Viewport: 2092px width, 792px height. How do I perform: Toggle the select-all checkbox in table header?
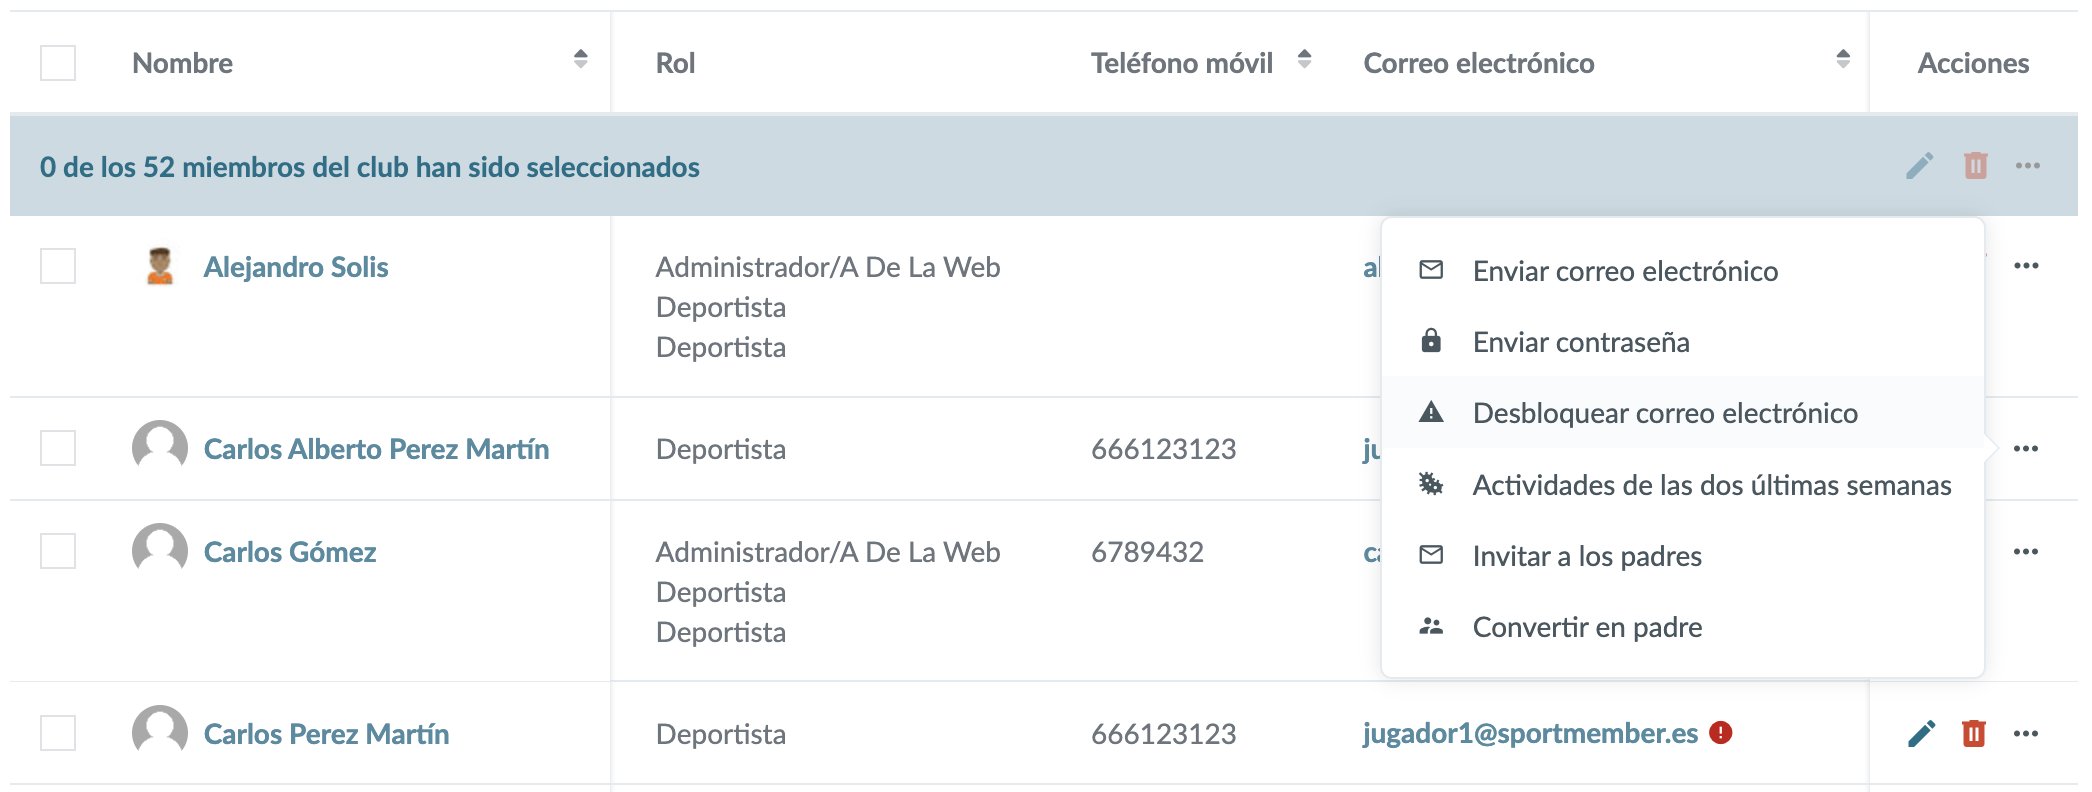coord(58,63)
